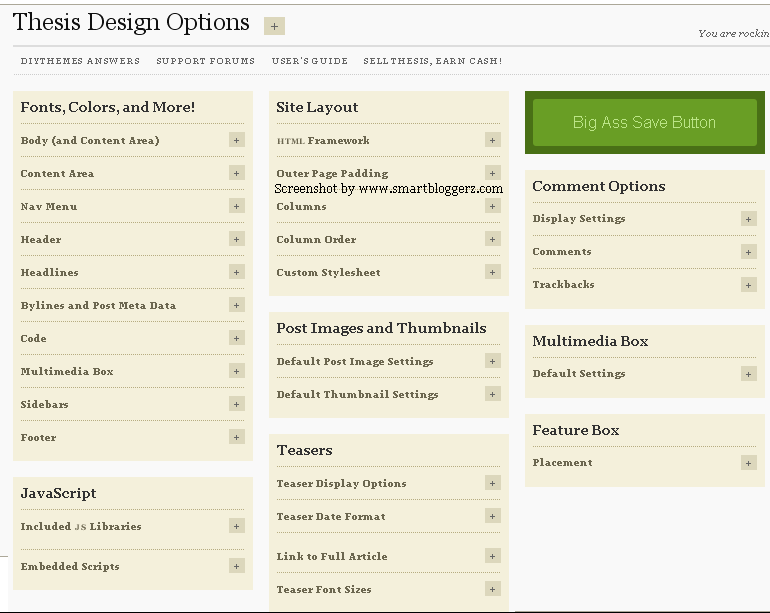Expand the Sidebars options
This screenshot has height=613, width=770.
click(x=237, y=404)
